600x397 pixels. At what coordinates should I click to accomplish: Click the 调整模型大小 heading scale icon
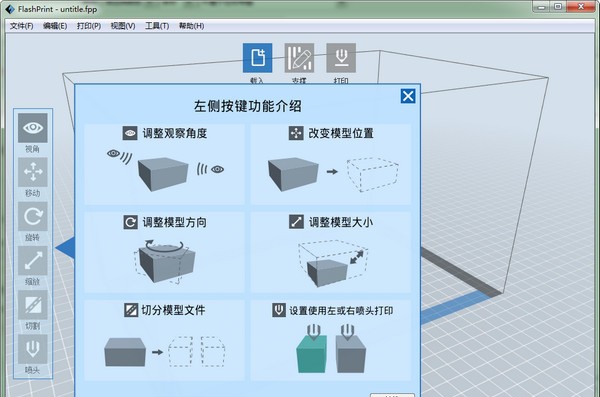coord(296,222)
